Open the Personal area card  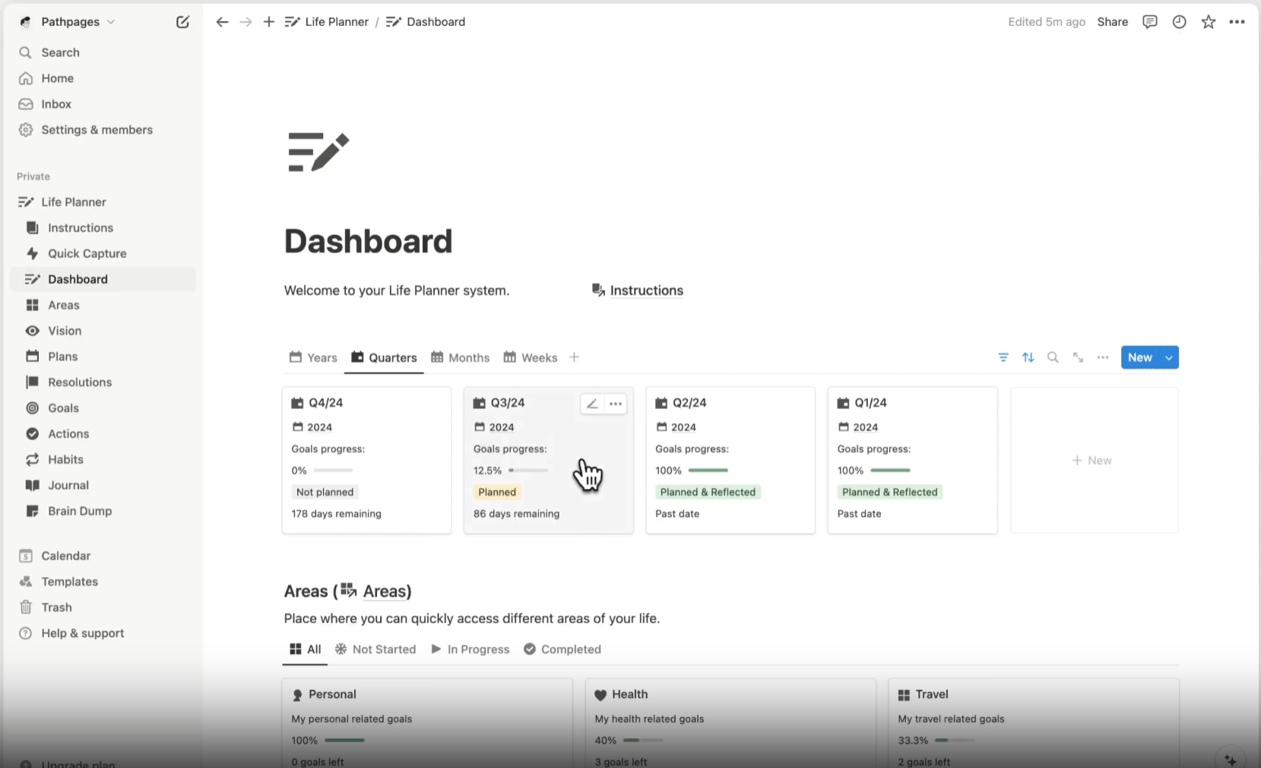(427, 725)
